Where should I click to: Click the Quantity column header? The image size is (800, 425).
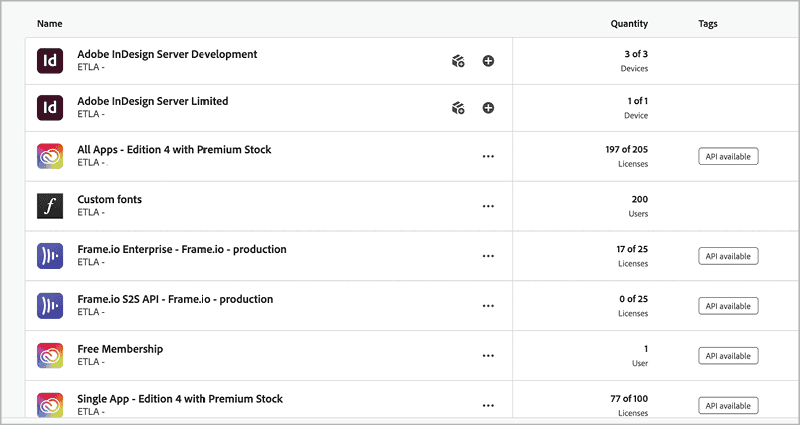tap(629, 23)
